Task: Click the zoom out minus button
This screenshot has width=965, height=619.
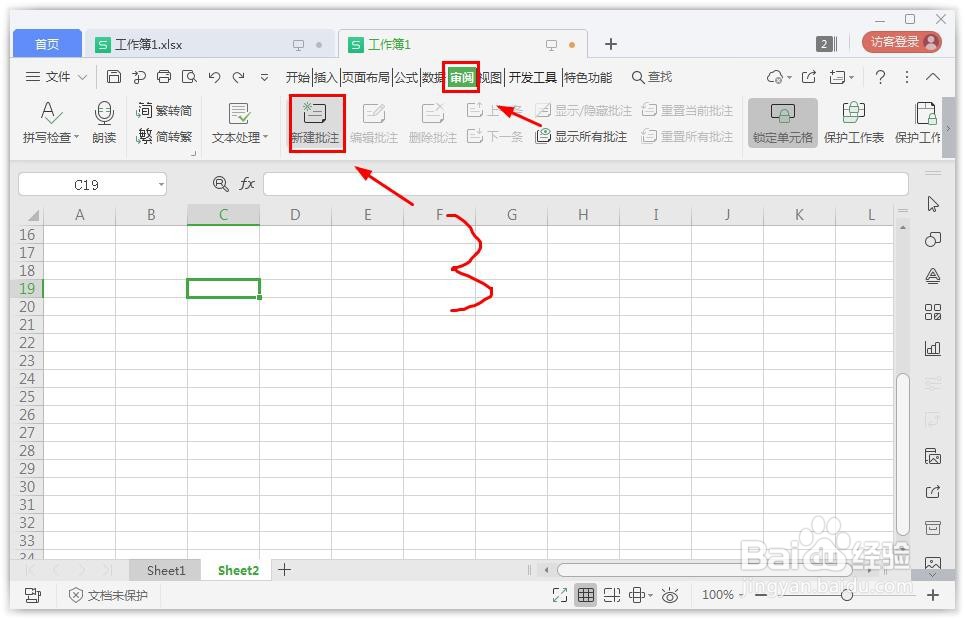Action: click(x=761, y=595)
